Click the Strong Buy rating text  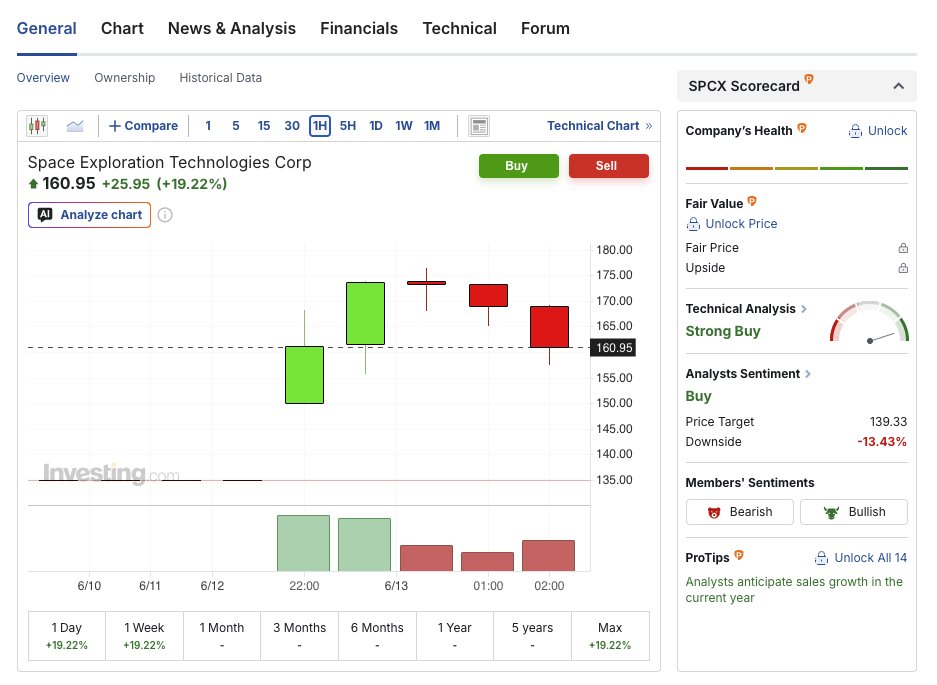tap(722, 331)
